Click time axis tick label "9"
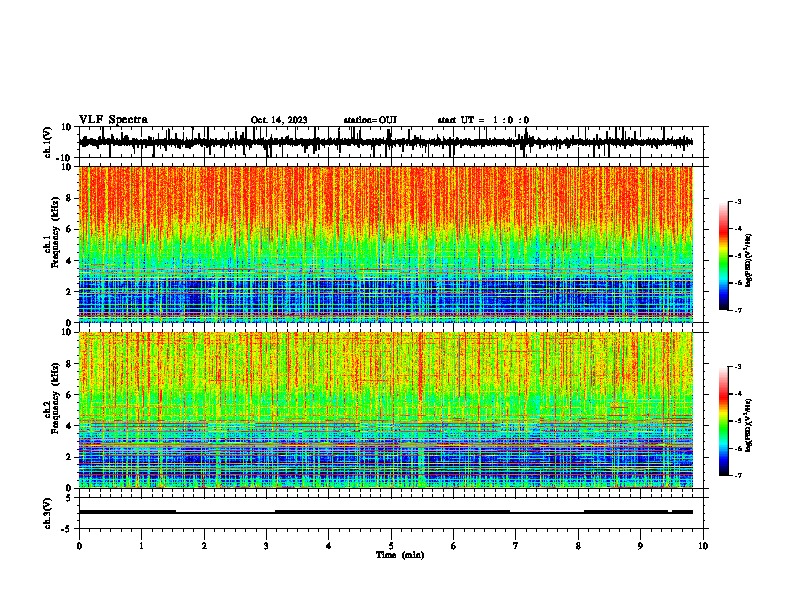This screenshot has width=792, height=612. (x=641, y=546)
